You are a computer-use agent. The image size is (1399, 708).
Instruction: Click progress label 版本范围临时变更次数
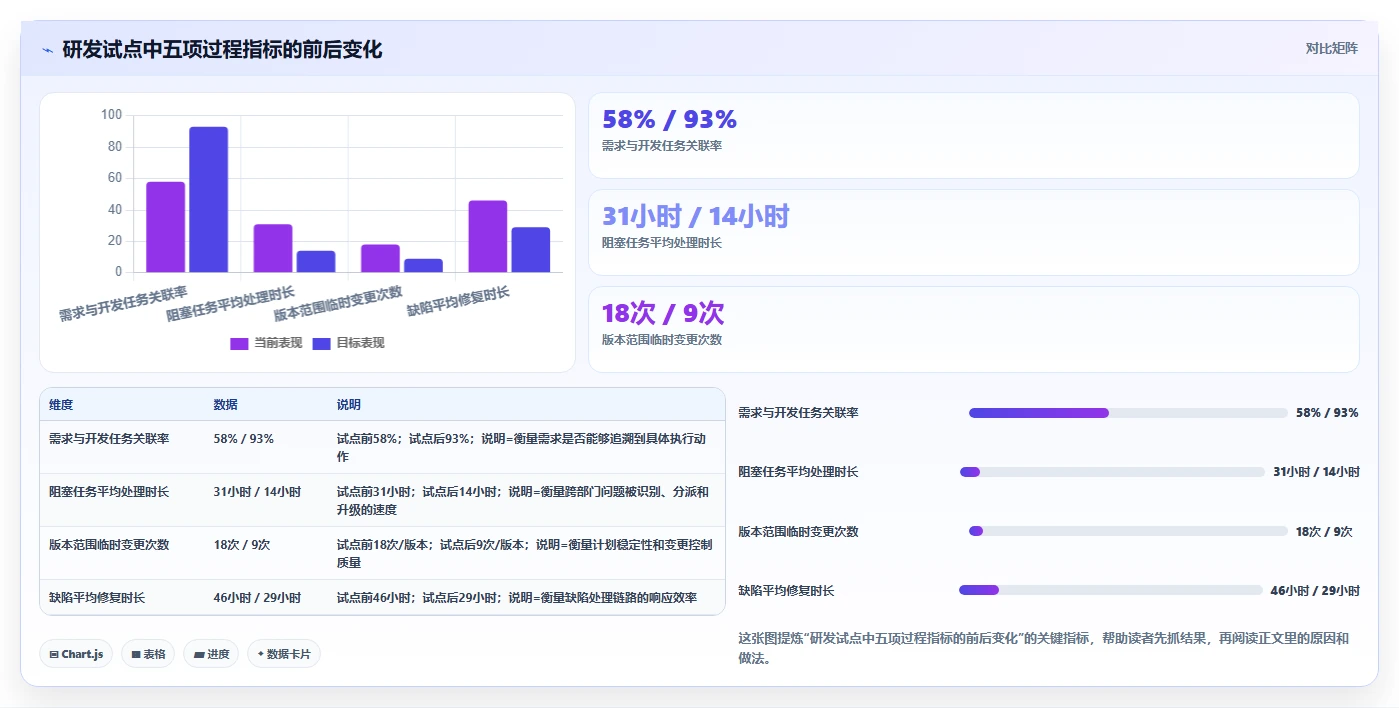click(x=798, y=532)
